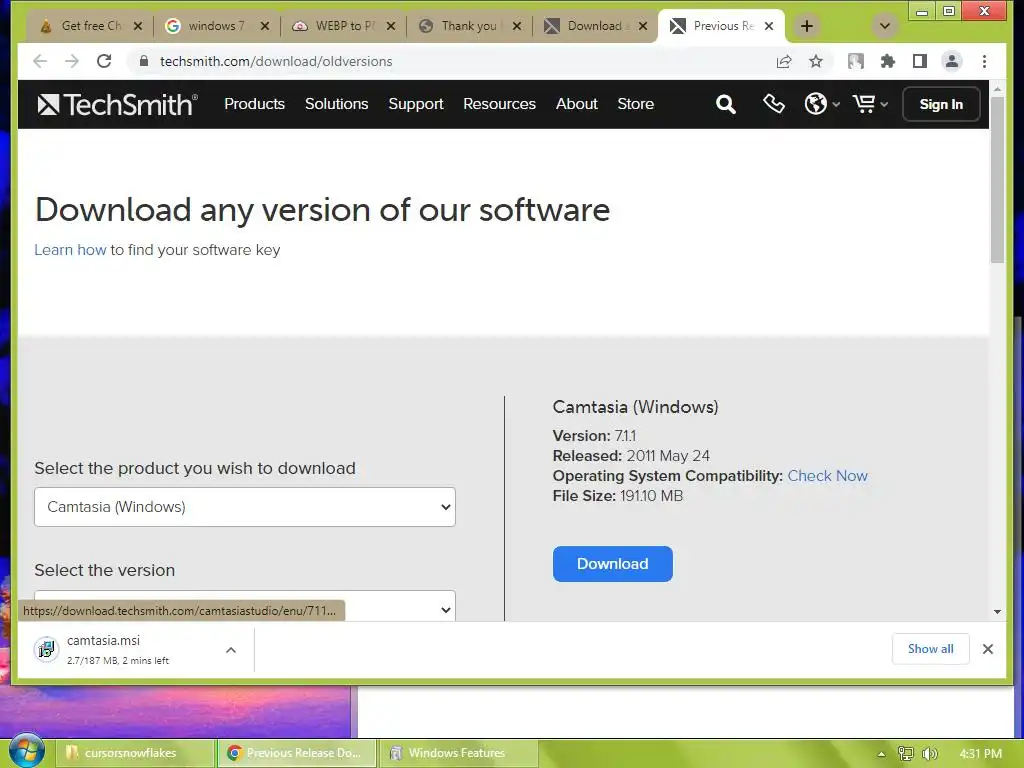This screenshot has height=768, width=1024.
Task: Open the Windows Start orb
Action: coord(26,751)
